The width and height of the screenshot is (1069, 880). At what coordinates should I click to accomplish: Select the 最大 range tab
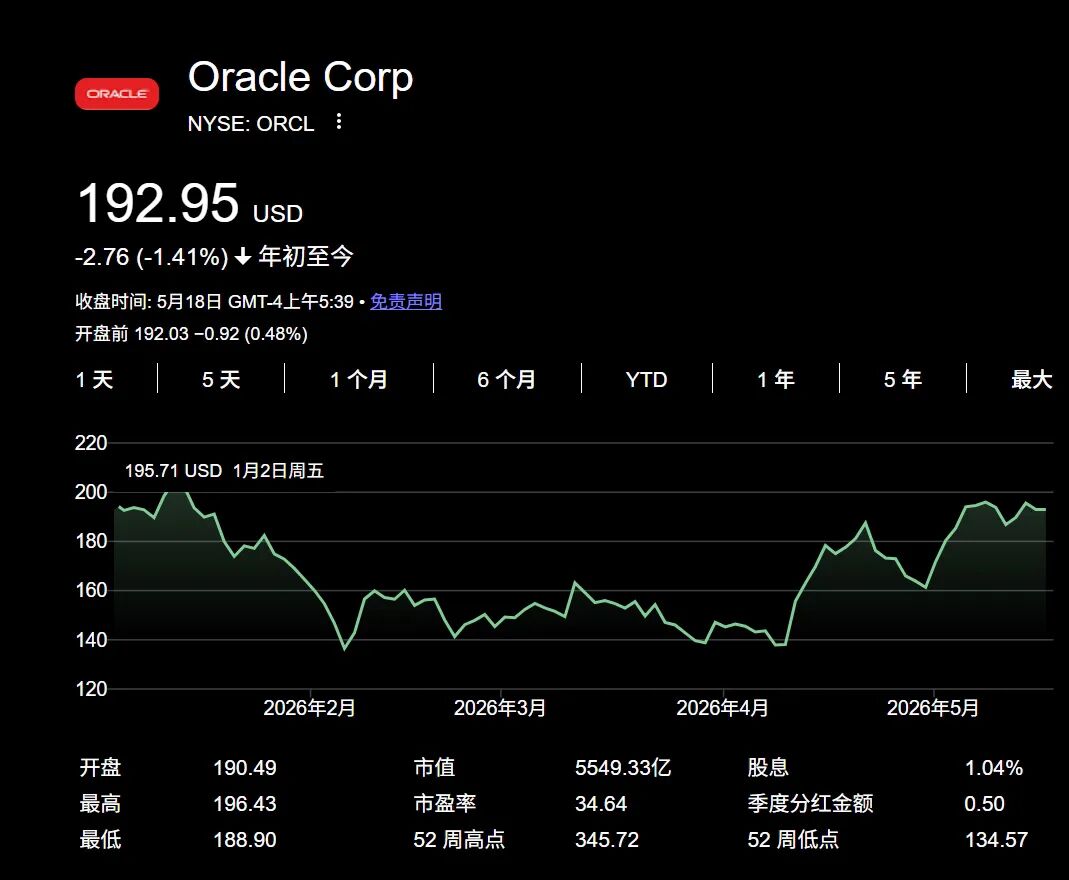[1032, 379]
